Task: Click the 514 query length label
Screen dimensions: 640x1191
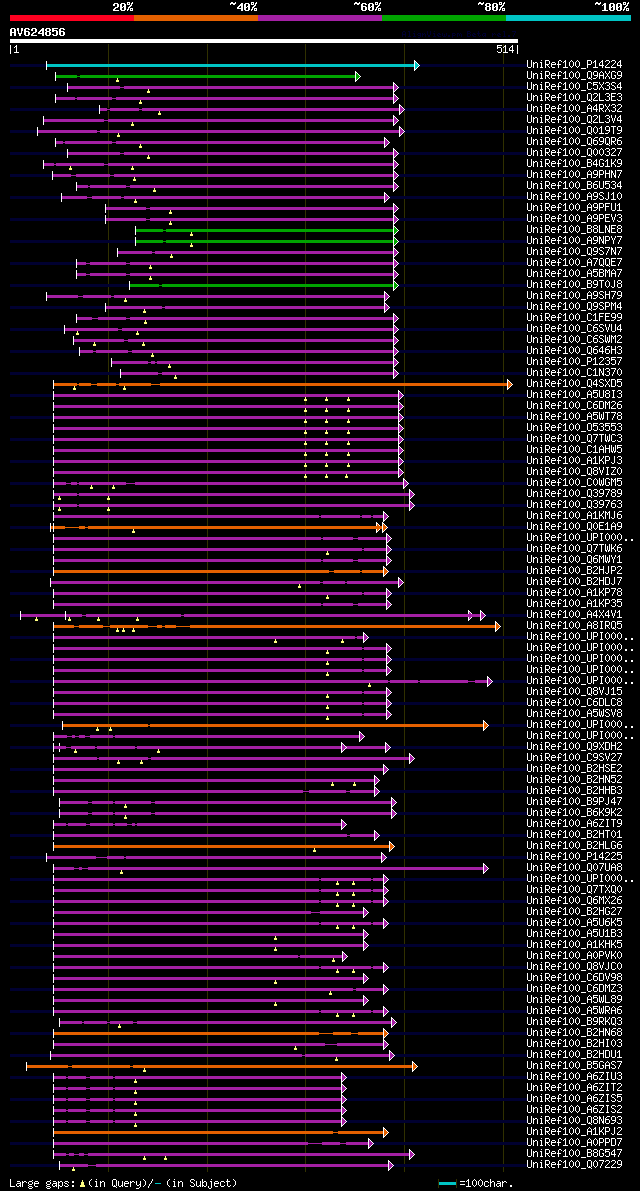Action: (506, 49)
